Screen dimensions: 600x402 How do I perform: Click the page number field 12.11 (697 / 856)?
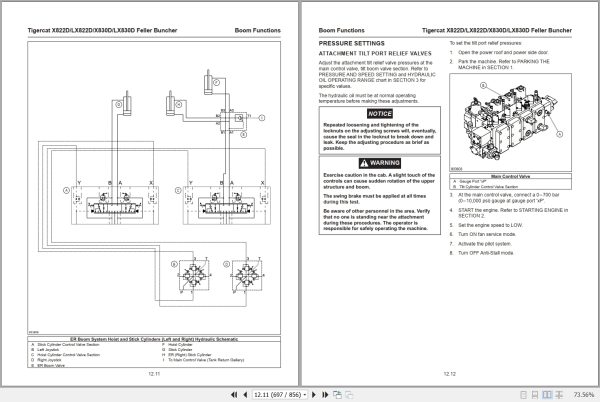(278, 395)
